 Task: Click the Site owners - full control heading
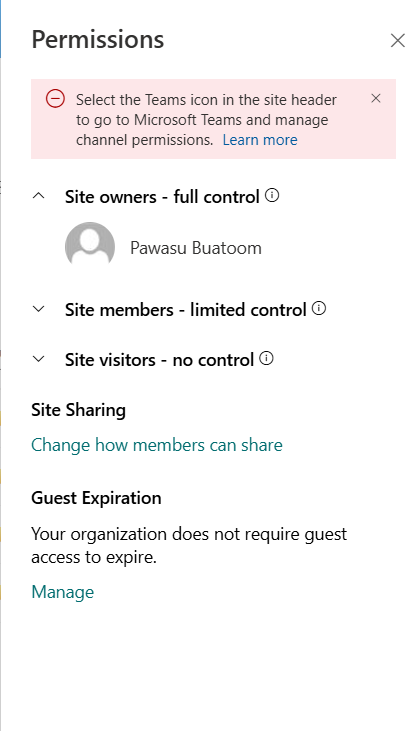pos(162,197)
